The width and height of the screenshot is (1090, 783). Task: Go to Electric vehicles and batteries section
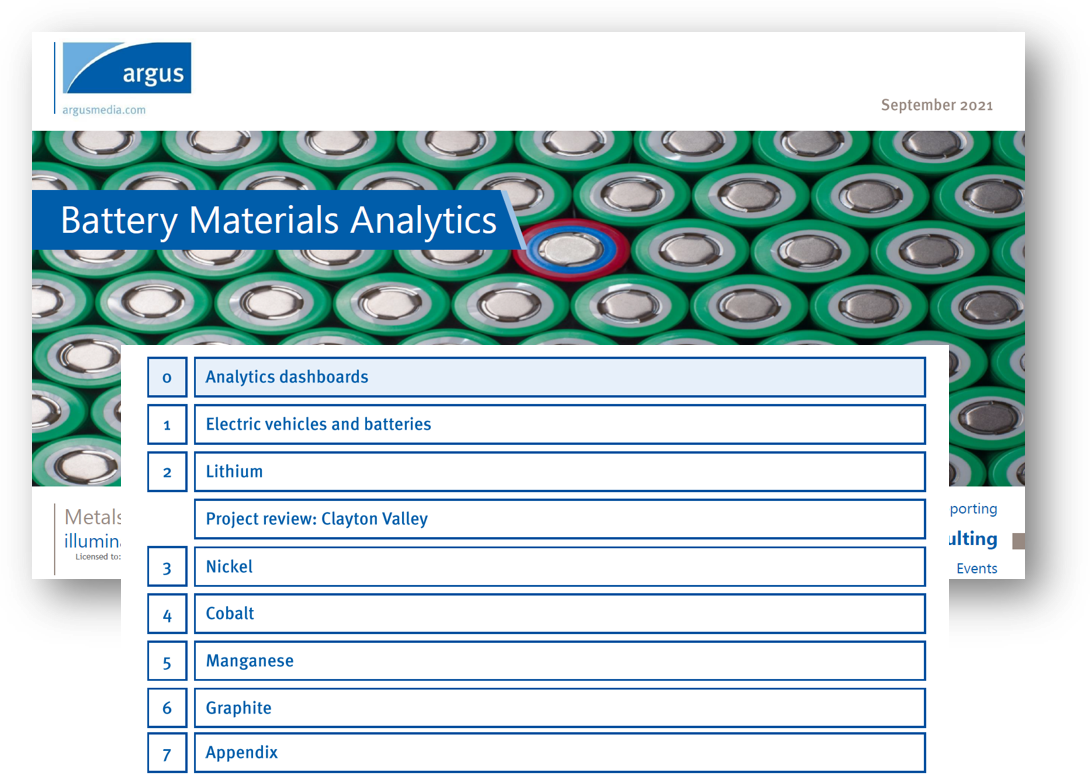558,424
